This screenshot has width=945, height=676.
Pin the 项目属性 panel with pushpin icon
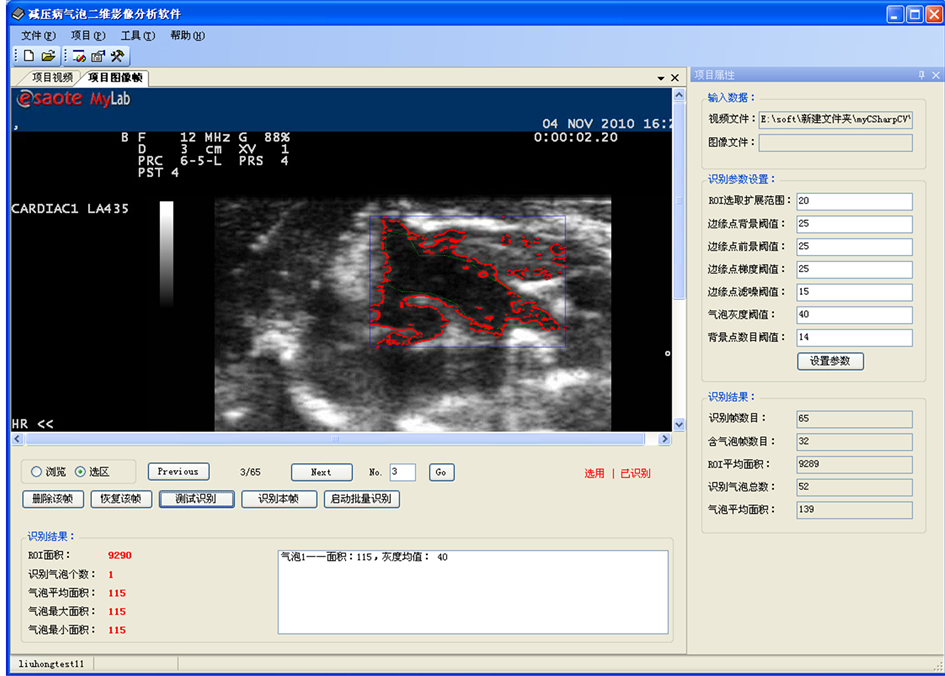921,76
